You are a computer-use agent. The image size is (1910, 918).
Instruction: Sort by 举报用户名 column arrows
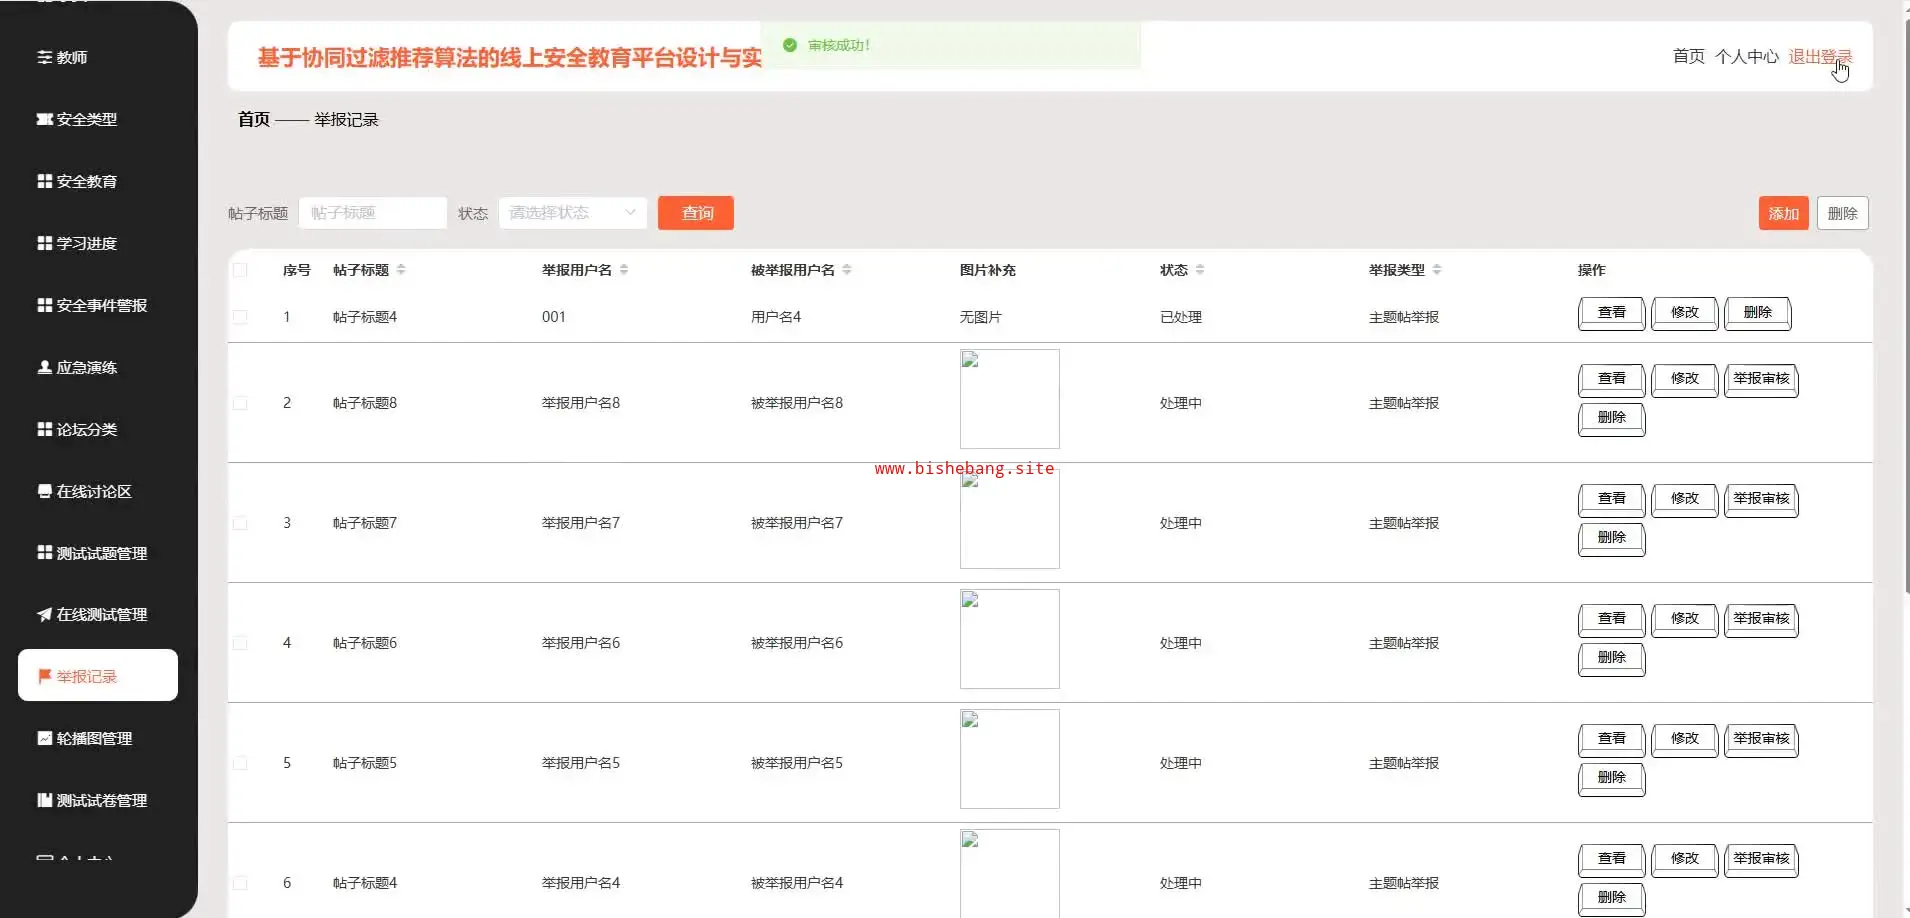pos(624,270)
